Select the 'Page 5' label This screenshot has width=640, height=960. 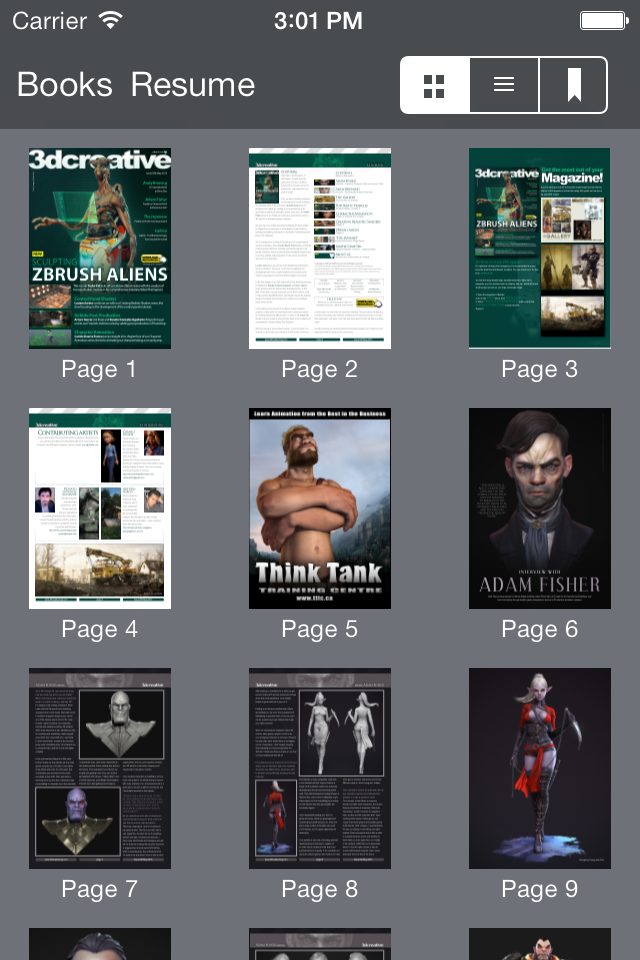pyautogui.click(x=319, y=629)
